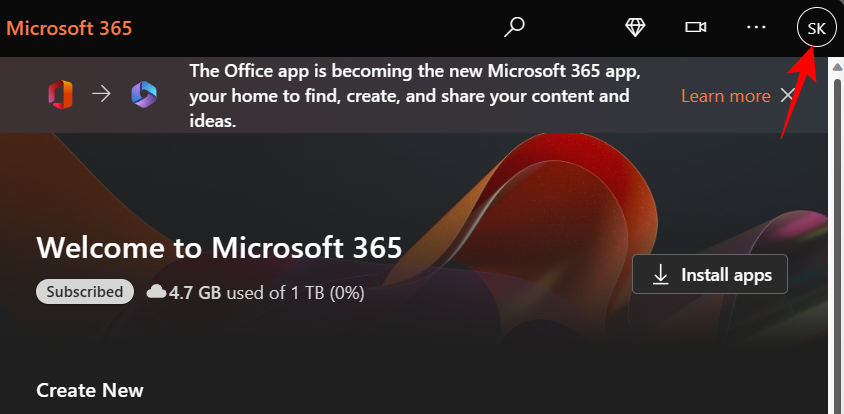Click the video camera icon
This screenshot has width=844, height=414.
pos(696,28)
